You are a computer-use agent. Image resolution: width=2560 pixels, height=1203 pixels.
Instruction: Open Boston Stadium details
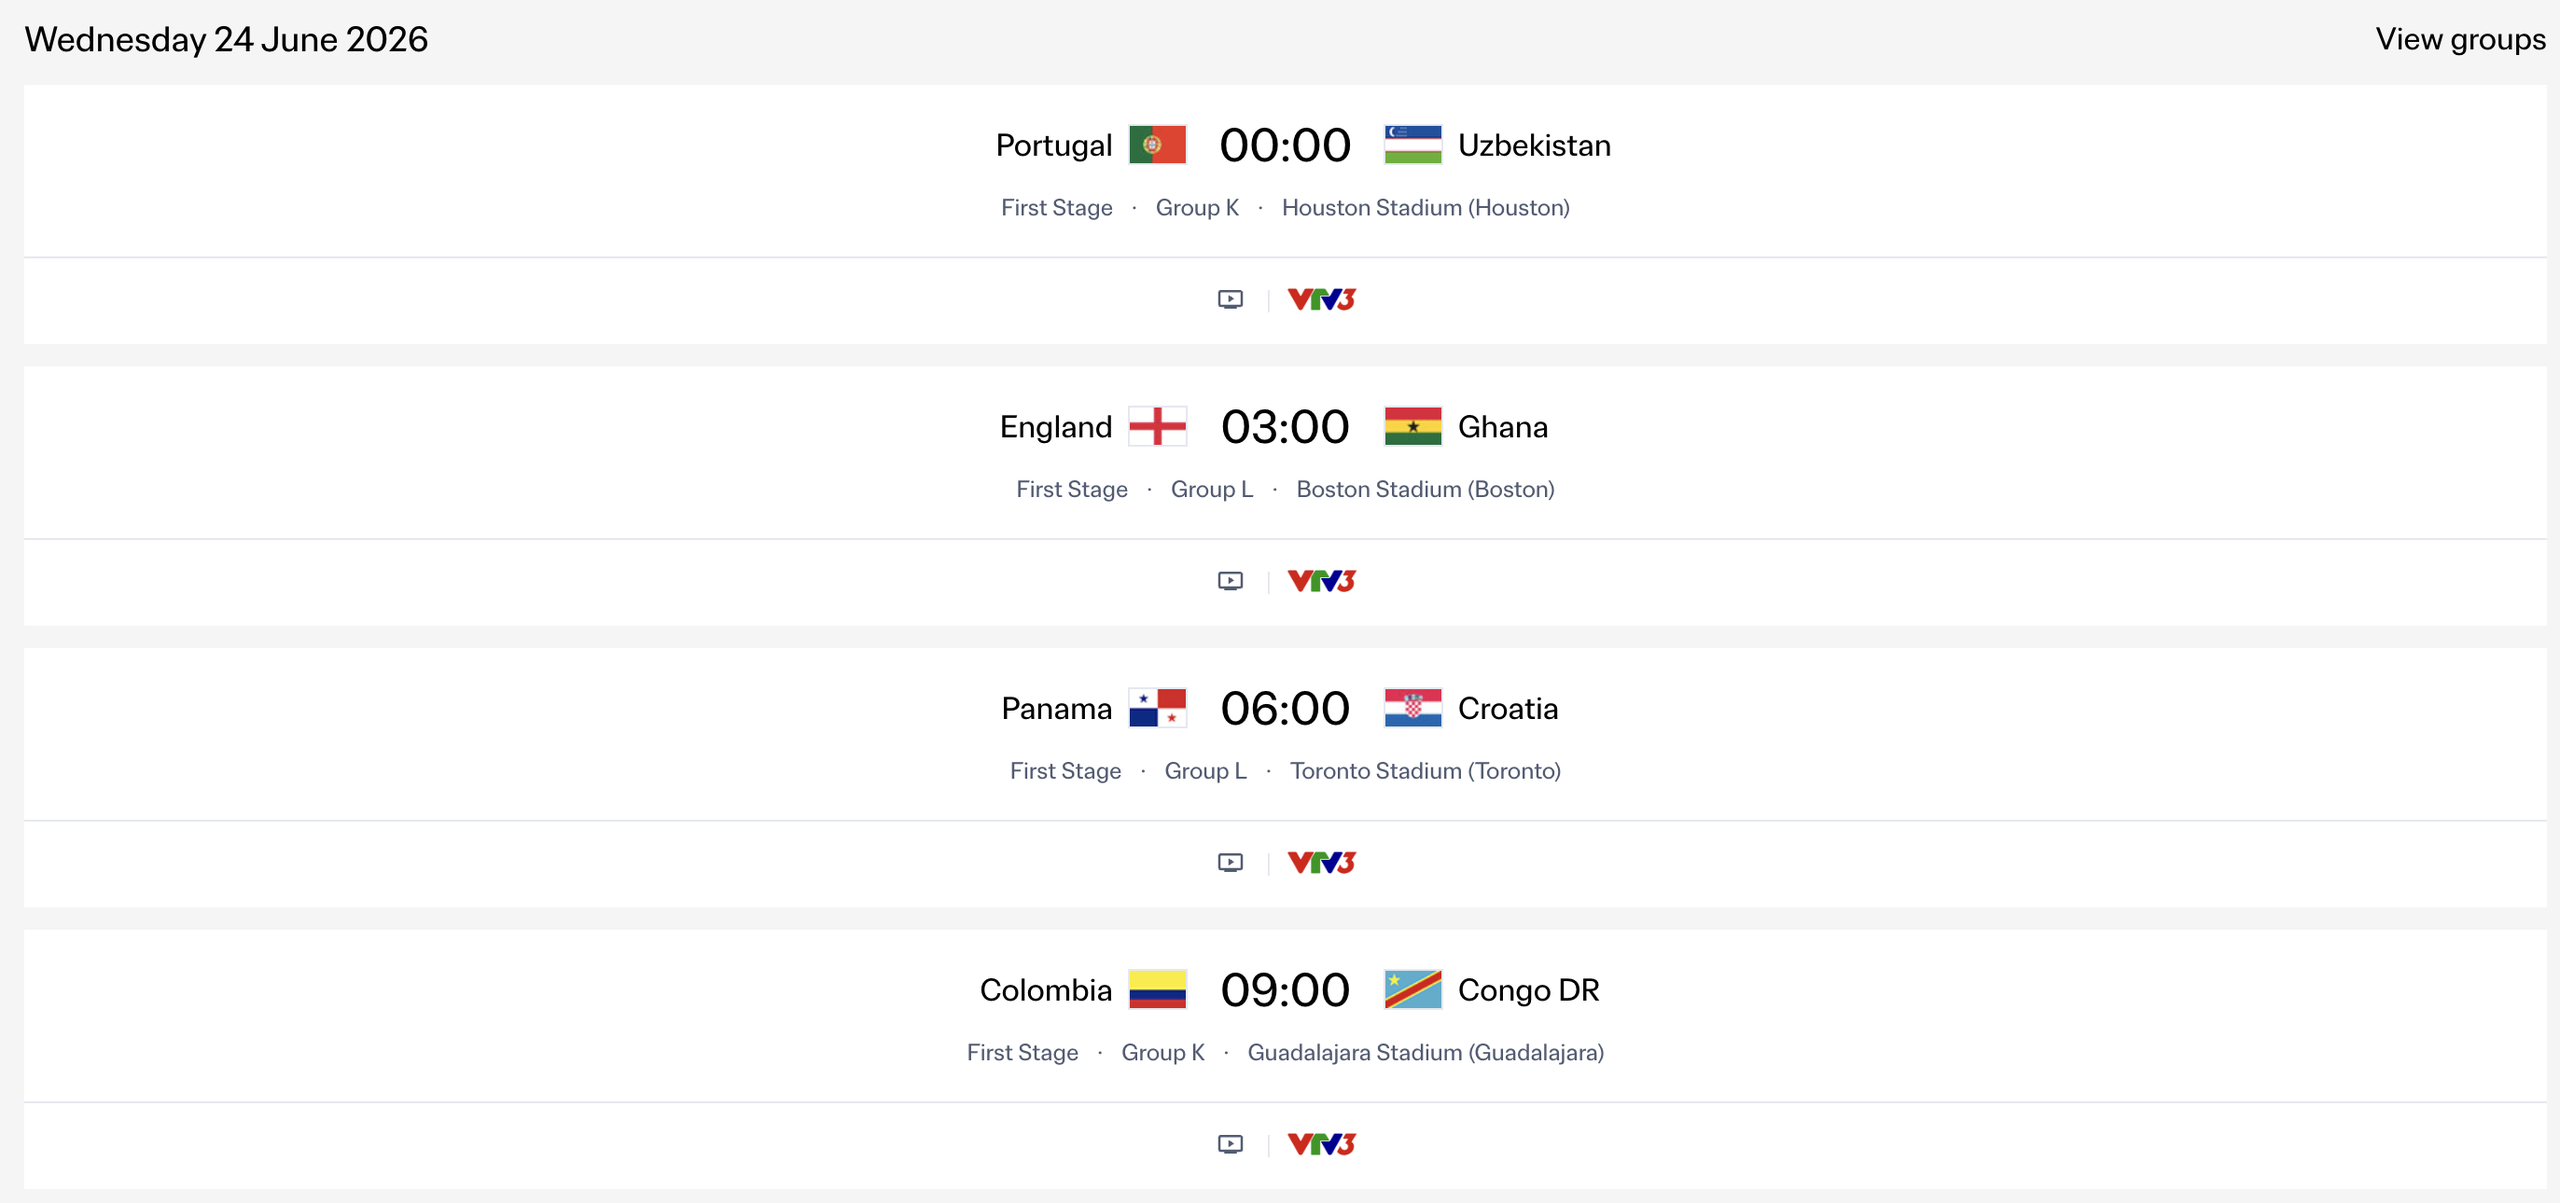(x=1425, y=489)
